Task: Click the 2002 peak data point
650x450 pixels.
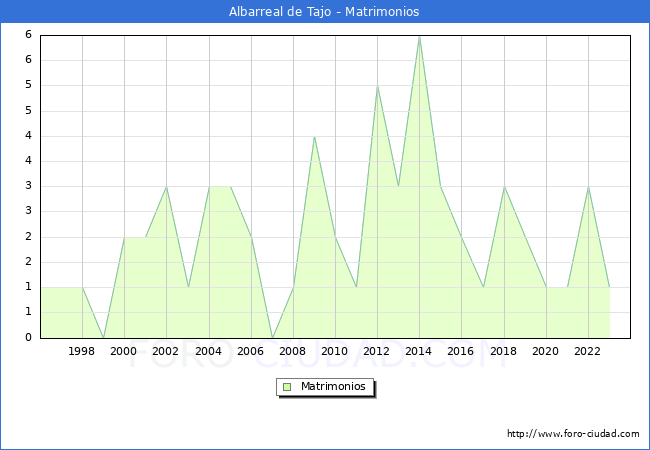Action: tap(166, 187)
